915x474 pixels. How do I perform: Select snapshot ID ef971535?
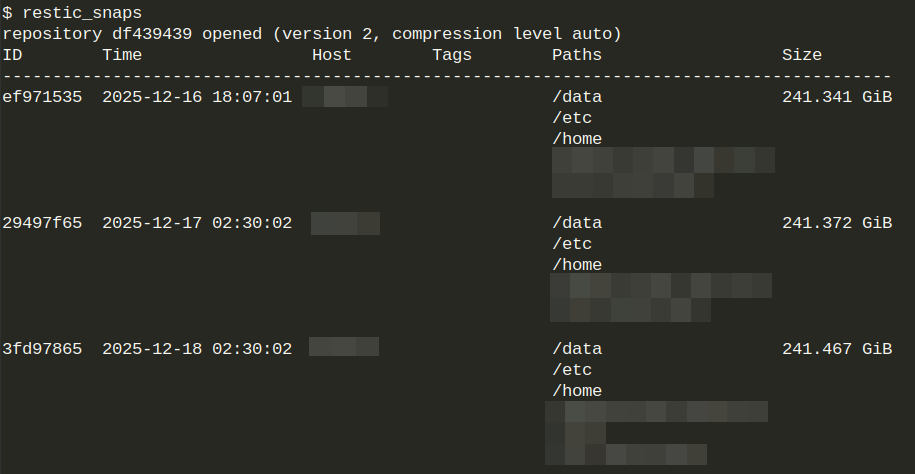(x=42, y=97)
